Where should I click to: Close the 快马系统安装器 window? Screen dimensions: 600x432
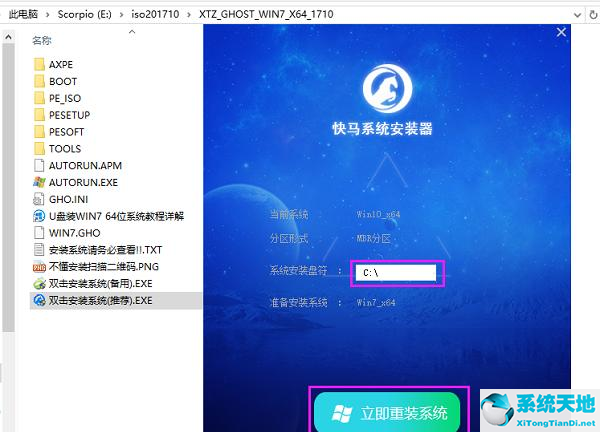pyautogui.click(x=561, y=32)
